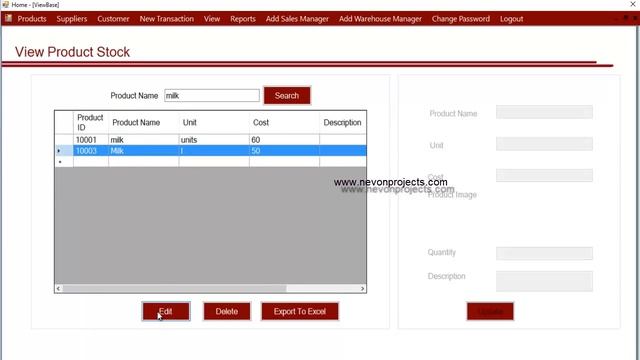Sort by Product ID column header
The width and height of the screenshot is (640, 360).
91,122
